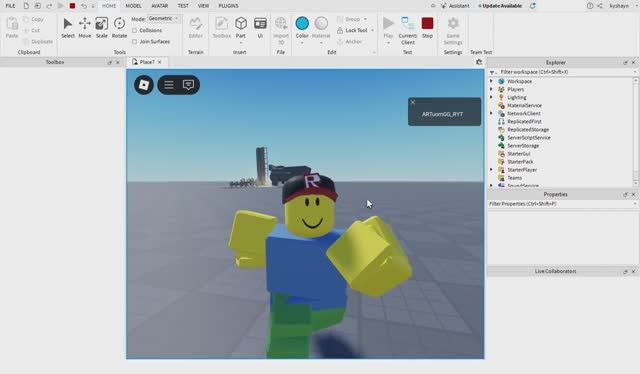Screen dimensions: 640x374
Task: Switch to the TEST ribbon tab
Action: (x=183, y=6)
